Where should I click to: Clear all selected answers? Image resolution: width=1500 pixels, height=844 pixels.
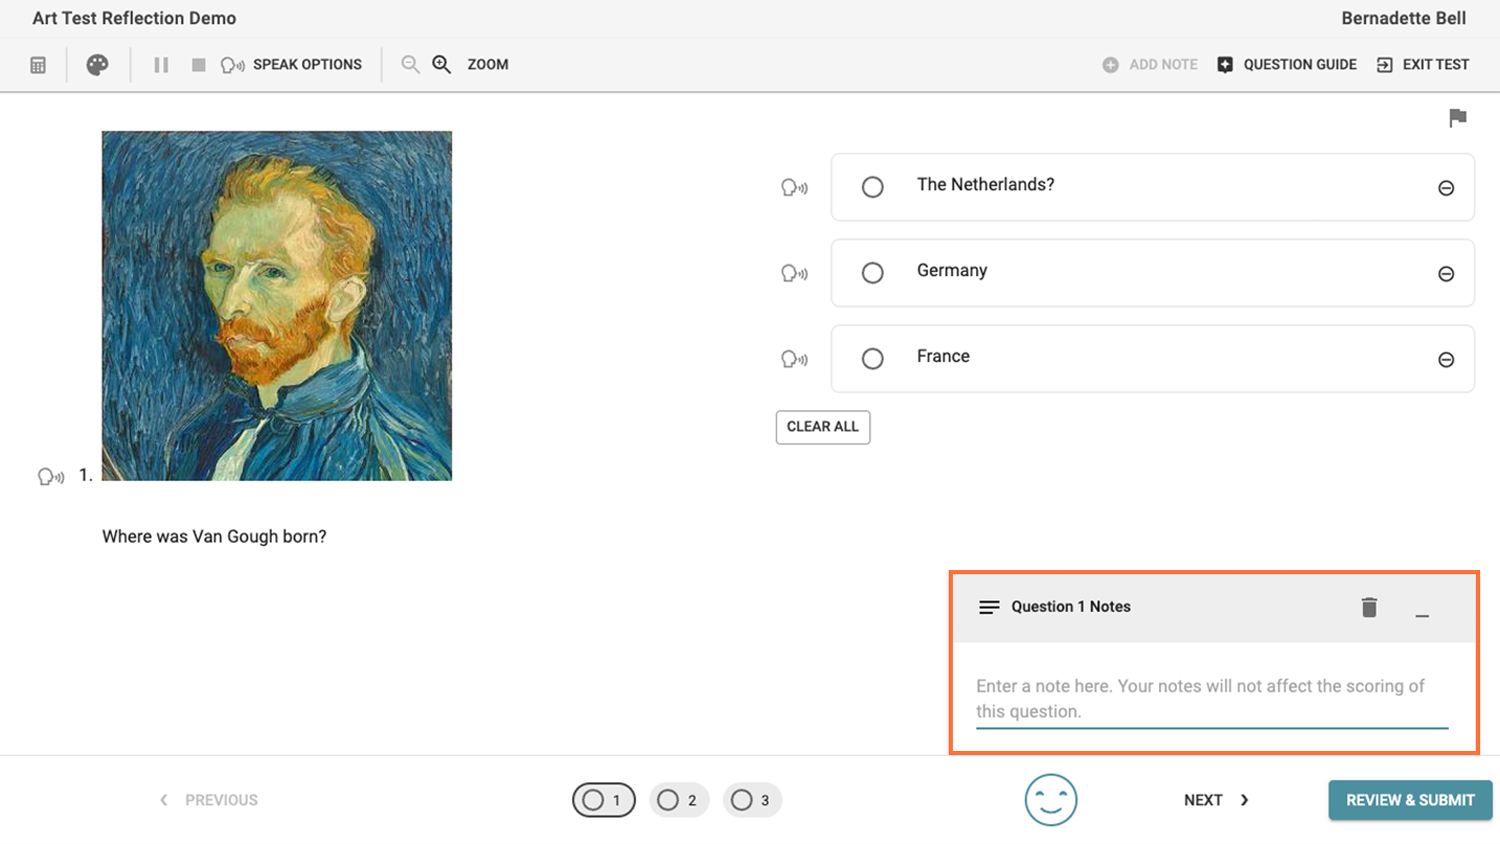[x=823, y=427]
